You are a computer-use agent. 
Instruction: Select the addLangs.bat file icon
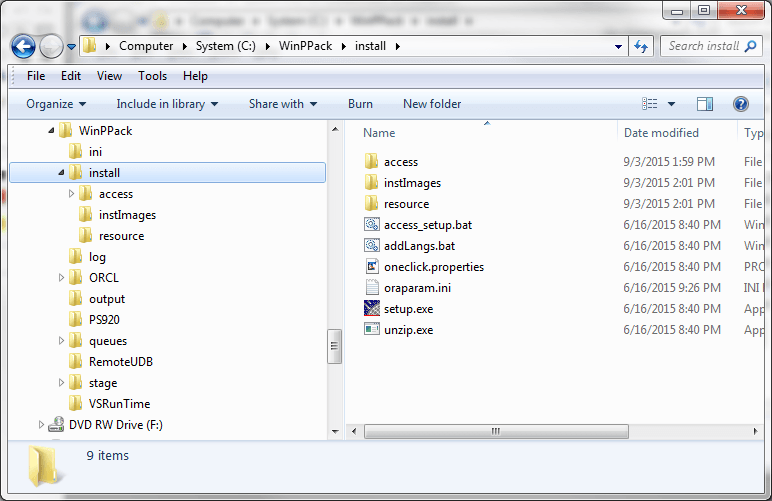(372, 246)
